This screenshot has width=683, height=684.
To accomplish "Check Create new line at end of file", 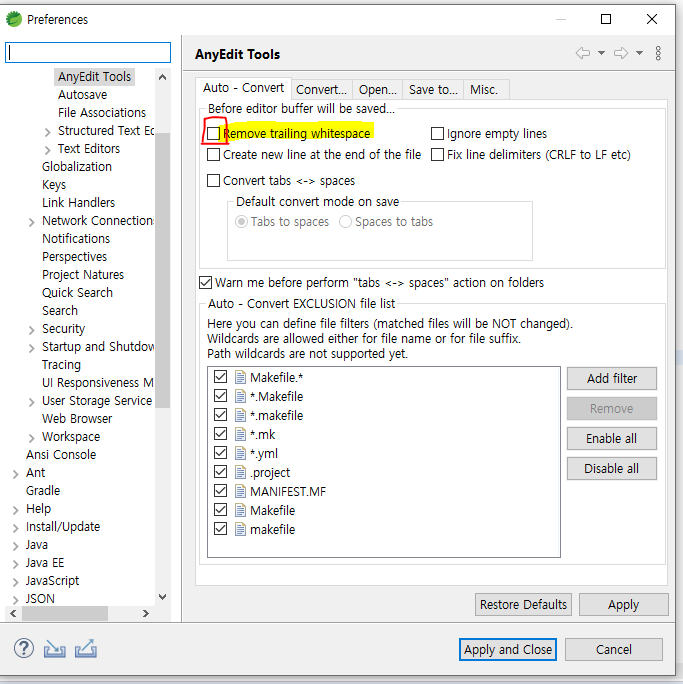I will [213, 154].
